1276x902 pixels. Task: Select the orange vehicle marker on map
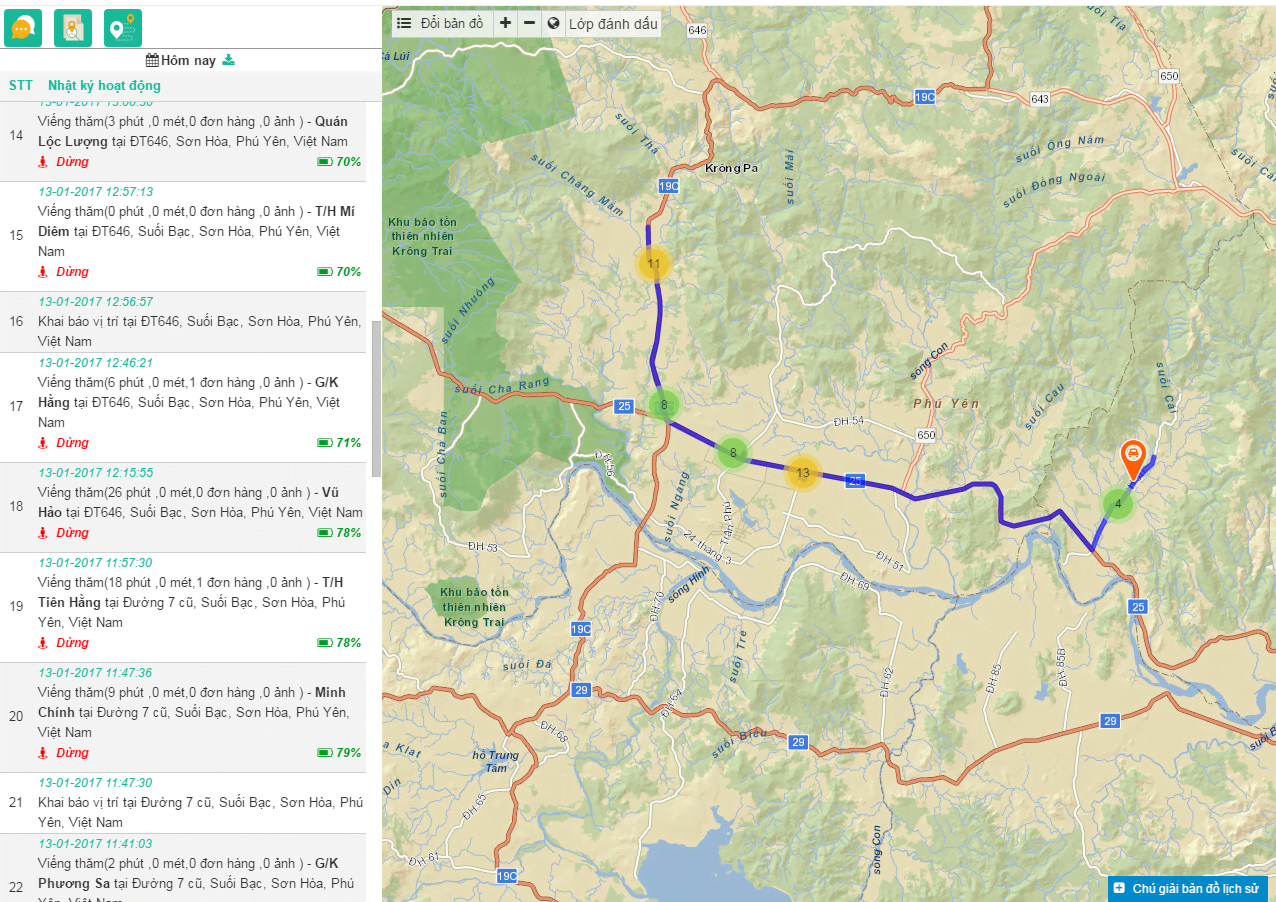point(1133,459)
